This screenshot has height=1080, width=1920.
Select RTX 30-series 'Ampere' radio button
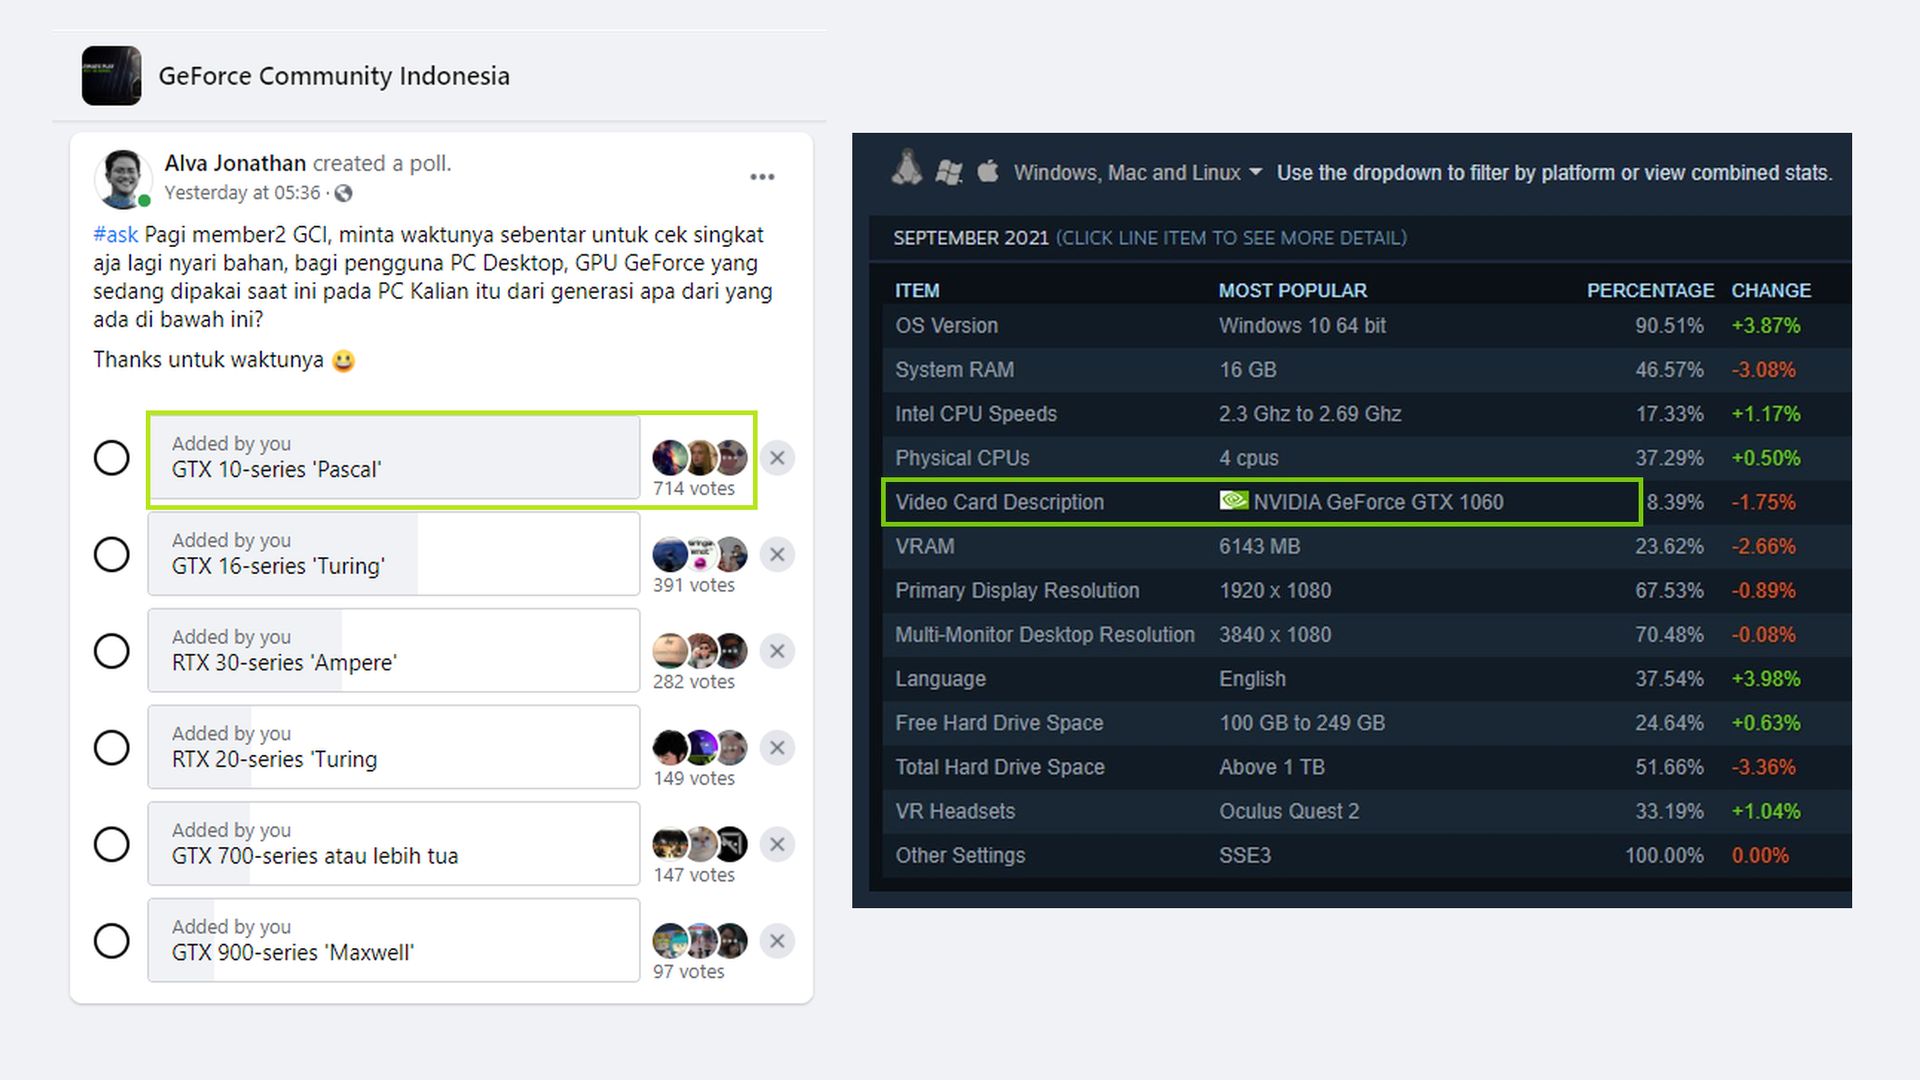point(111,652)
